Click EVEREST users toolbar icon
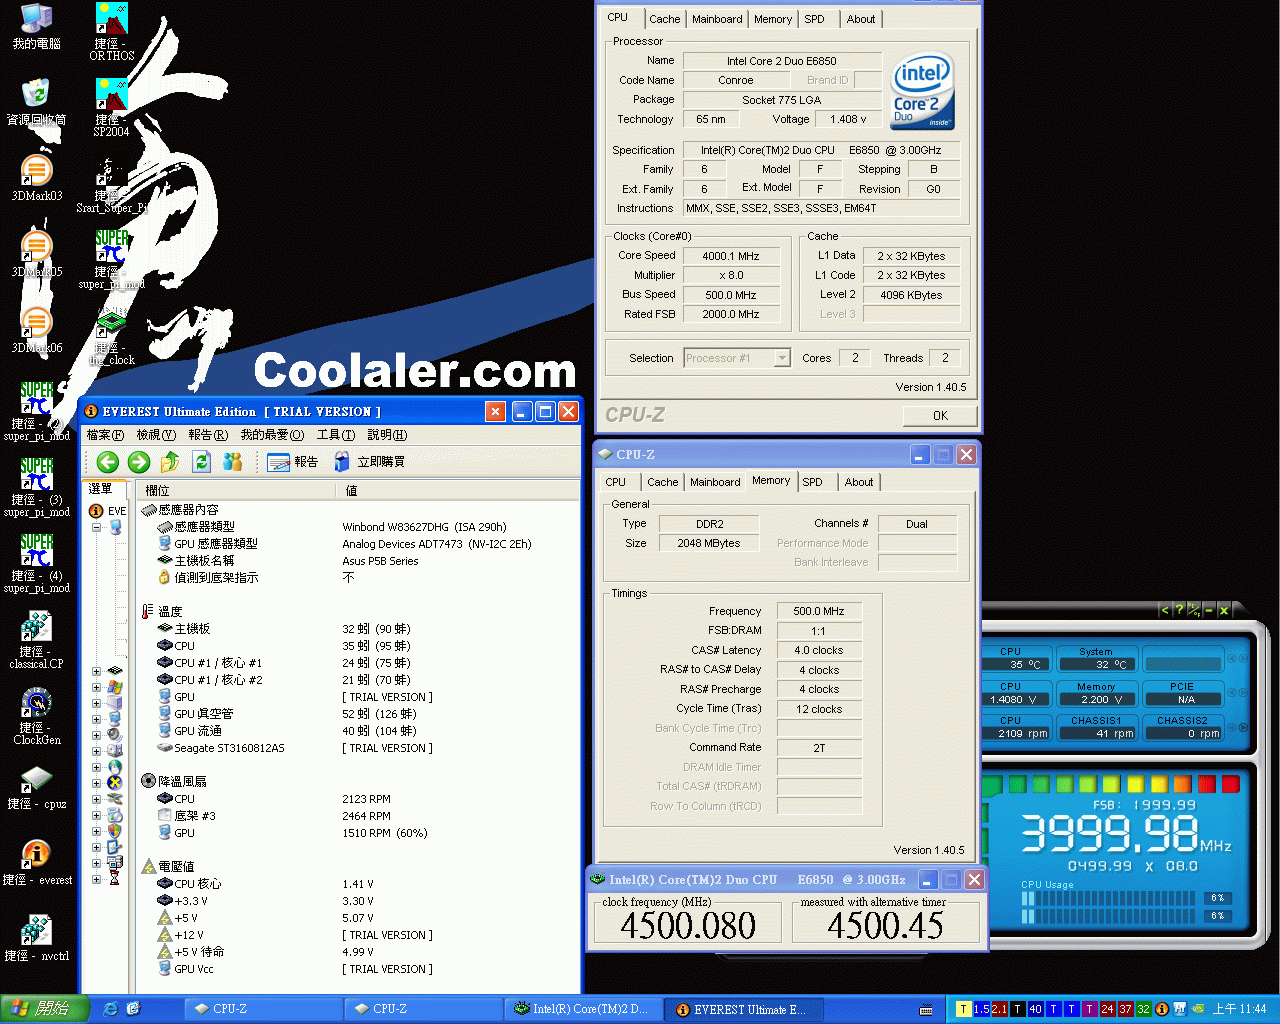This screenshot has width=1280, height=1024. pyautogui.click(x=232, y=461)
